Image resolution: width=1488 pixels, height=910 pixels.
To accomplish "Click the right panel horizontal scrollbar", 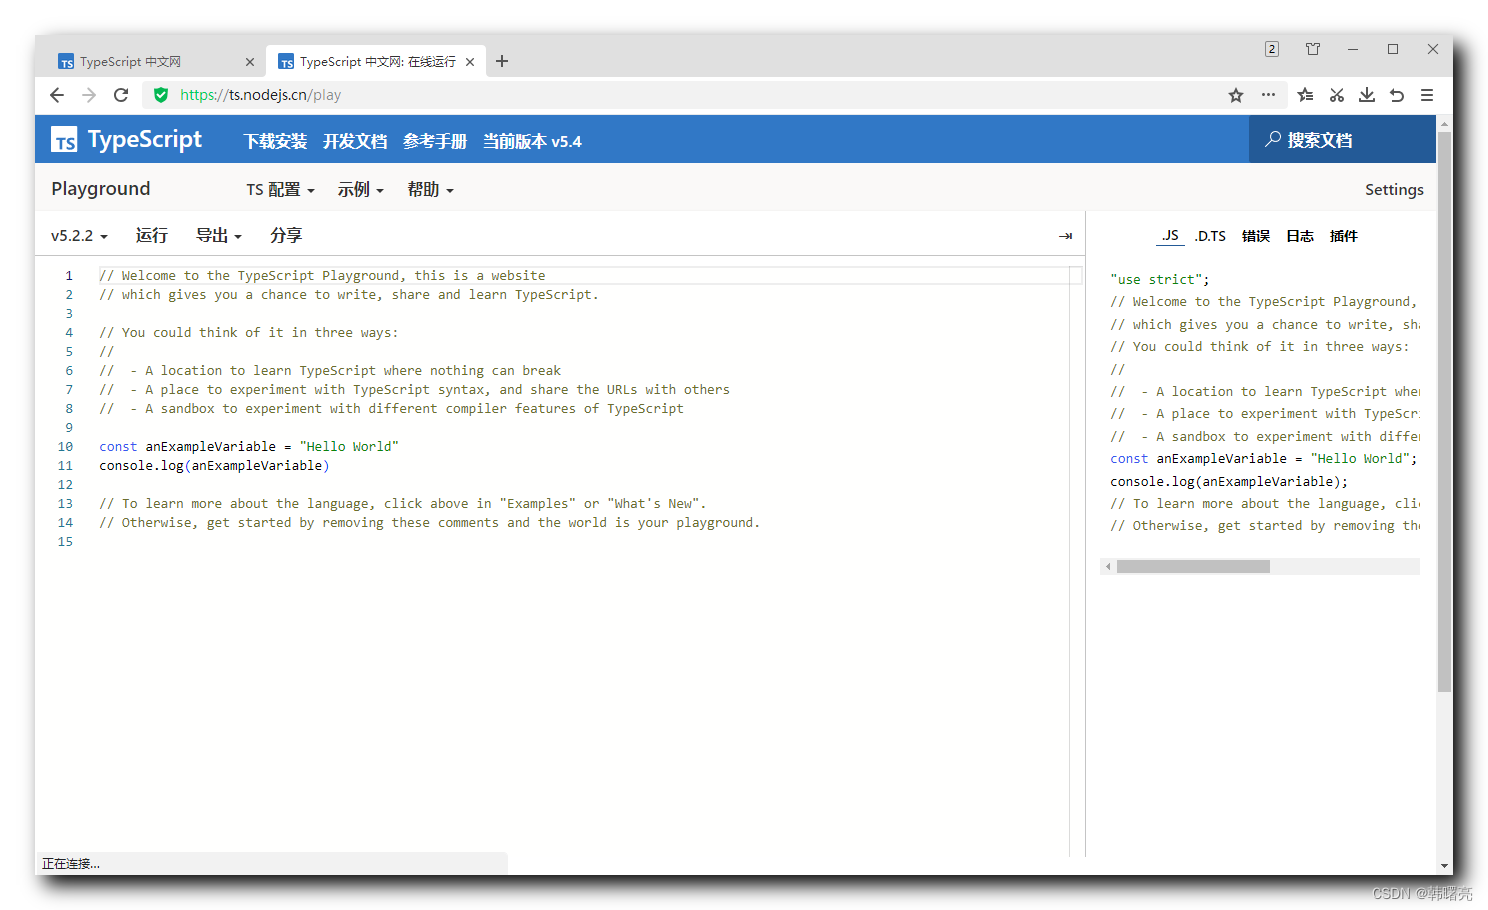I will point(1194,566).
